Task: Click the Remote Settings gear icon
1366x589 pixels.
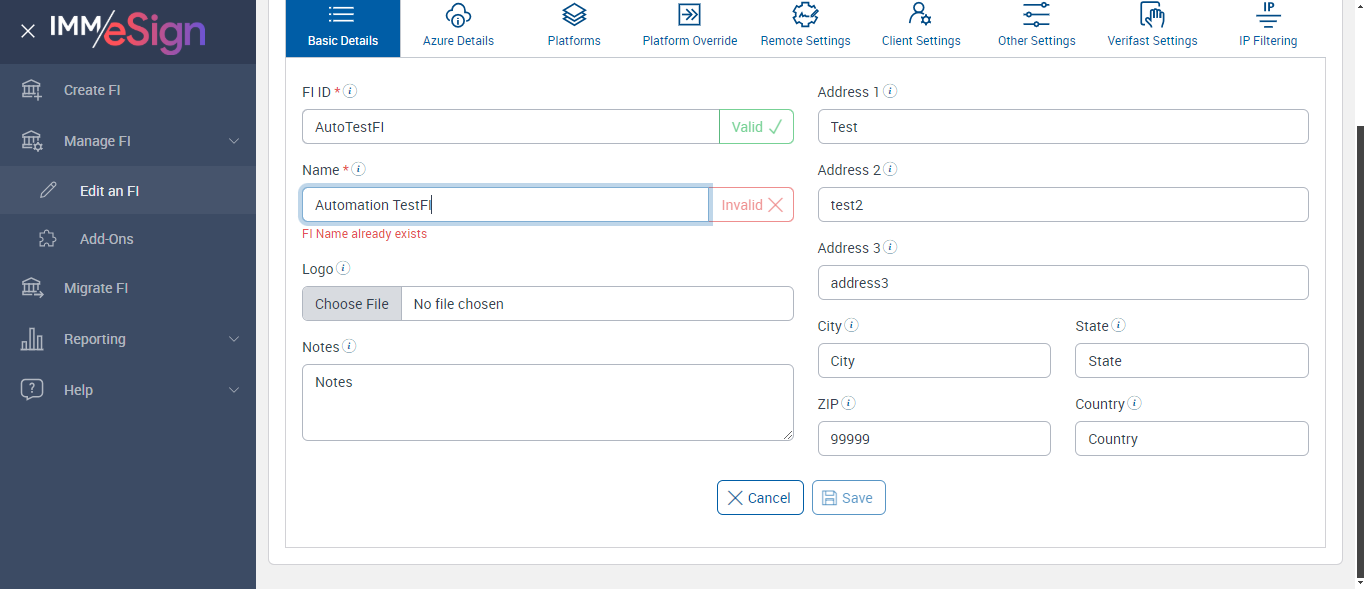Action: tap(805, 15)
